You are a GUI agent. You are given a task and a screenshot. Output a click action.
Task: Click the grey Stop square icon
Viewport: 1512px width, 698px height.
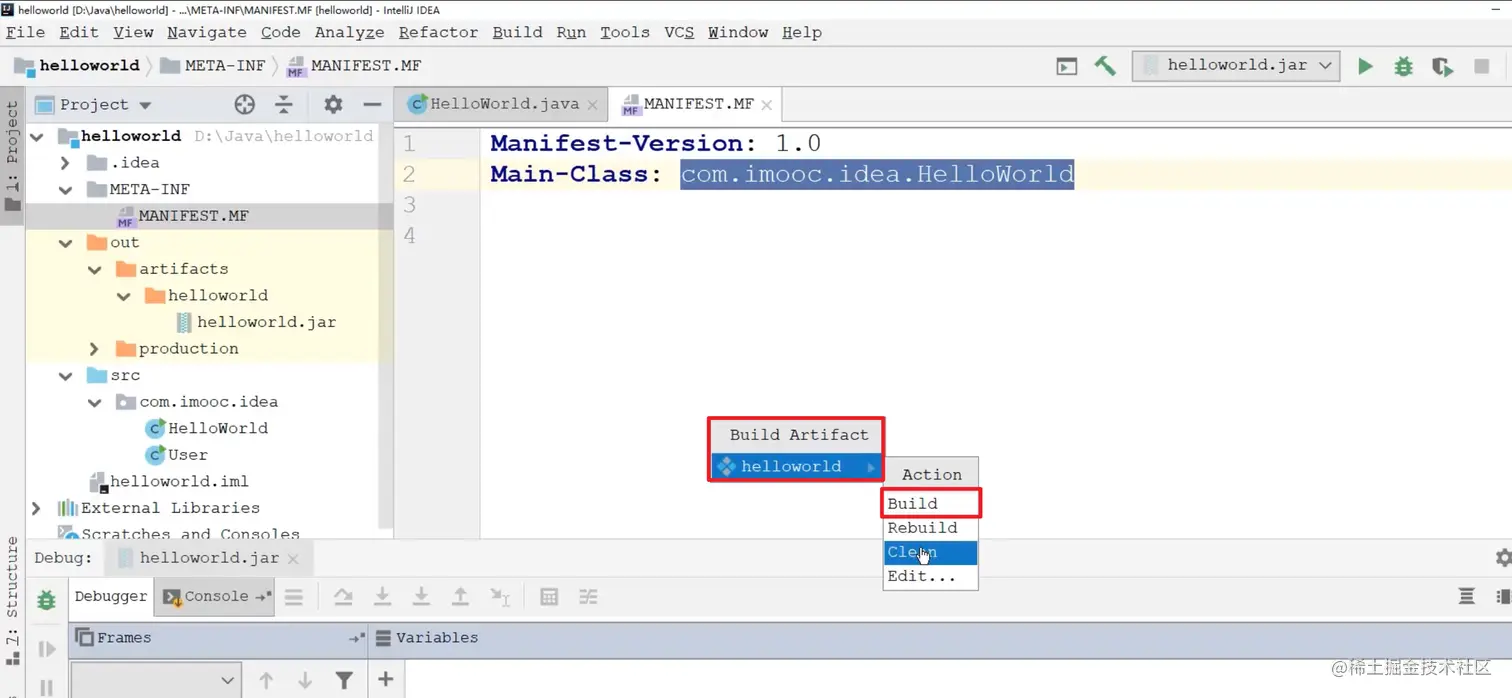(1482, 66)
